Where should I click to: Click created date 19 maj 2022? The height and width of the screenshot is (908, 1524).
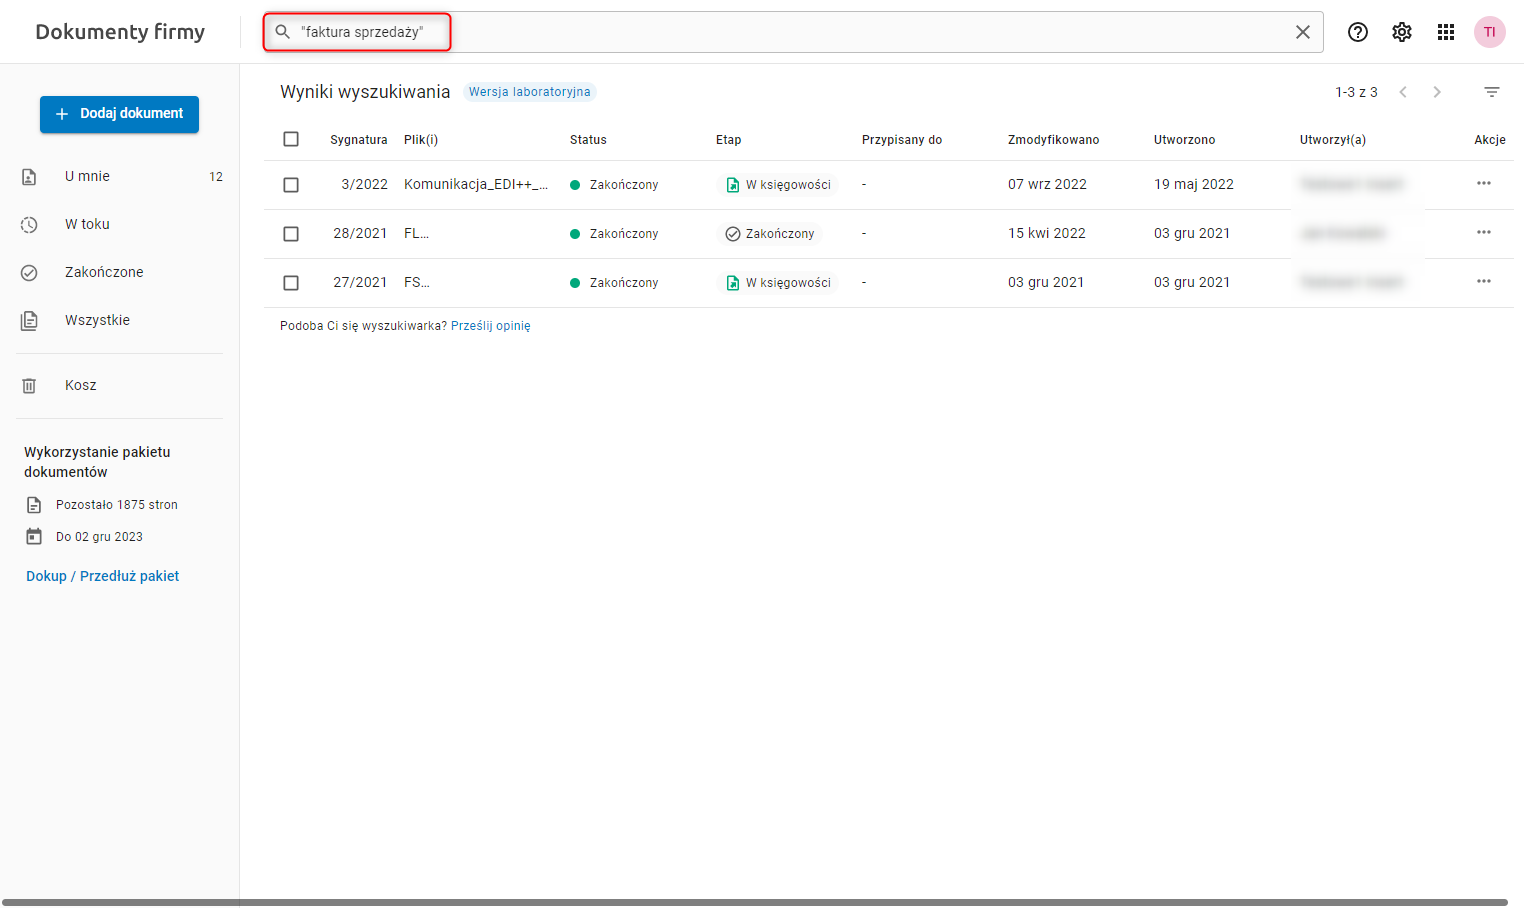tap(1194, 184)
